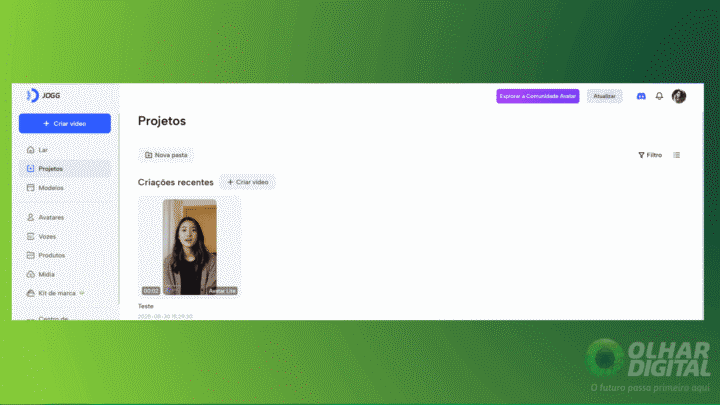720x405 pixels.
Task: Open notifications bell icon
Action: (x=659, y=96)
